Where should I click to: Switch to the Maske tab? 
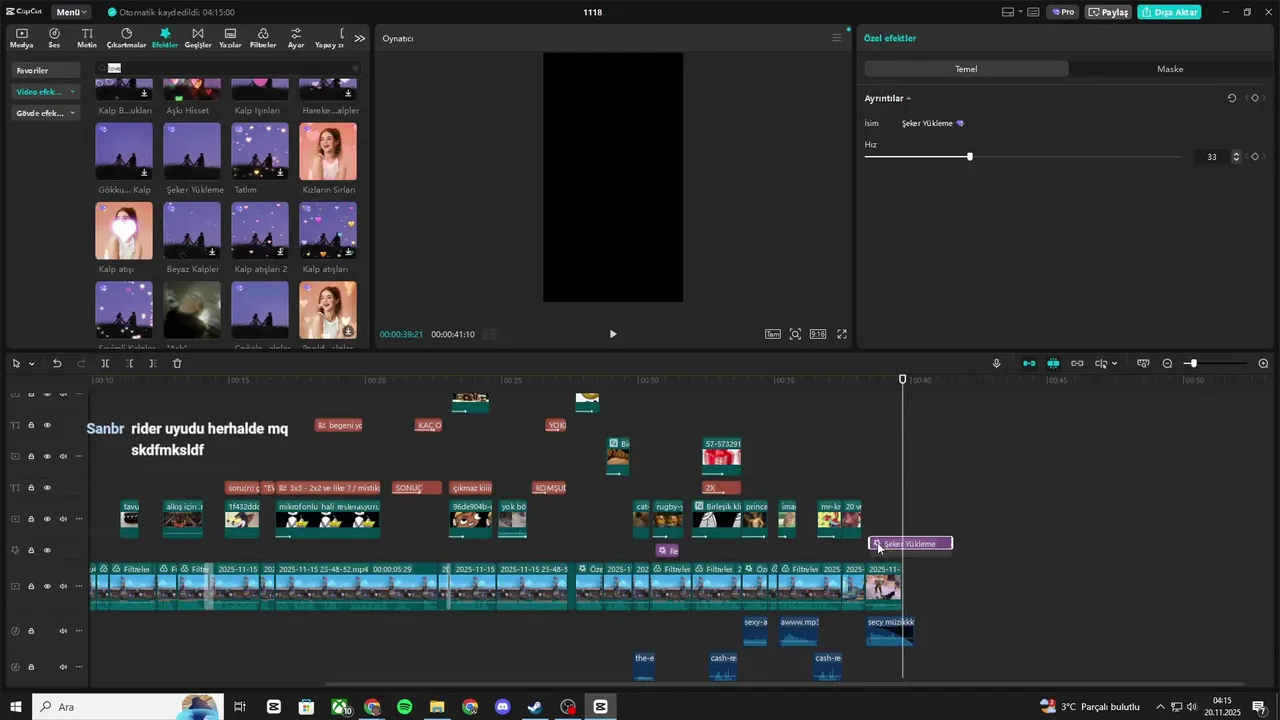[x=1170, y=69]
